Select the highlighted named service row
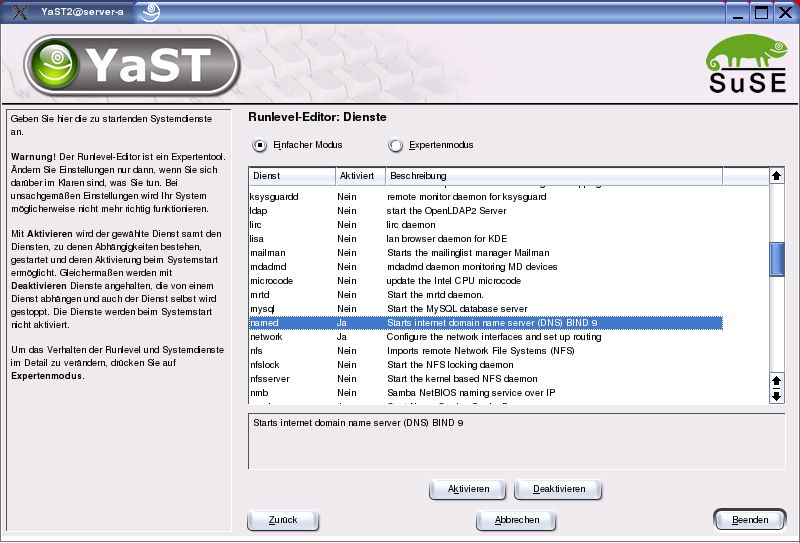 click(x=486, y=323)
